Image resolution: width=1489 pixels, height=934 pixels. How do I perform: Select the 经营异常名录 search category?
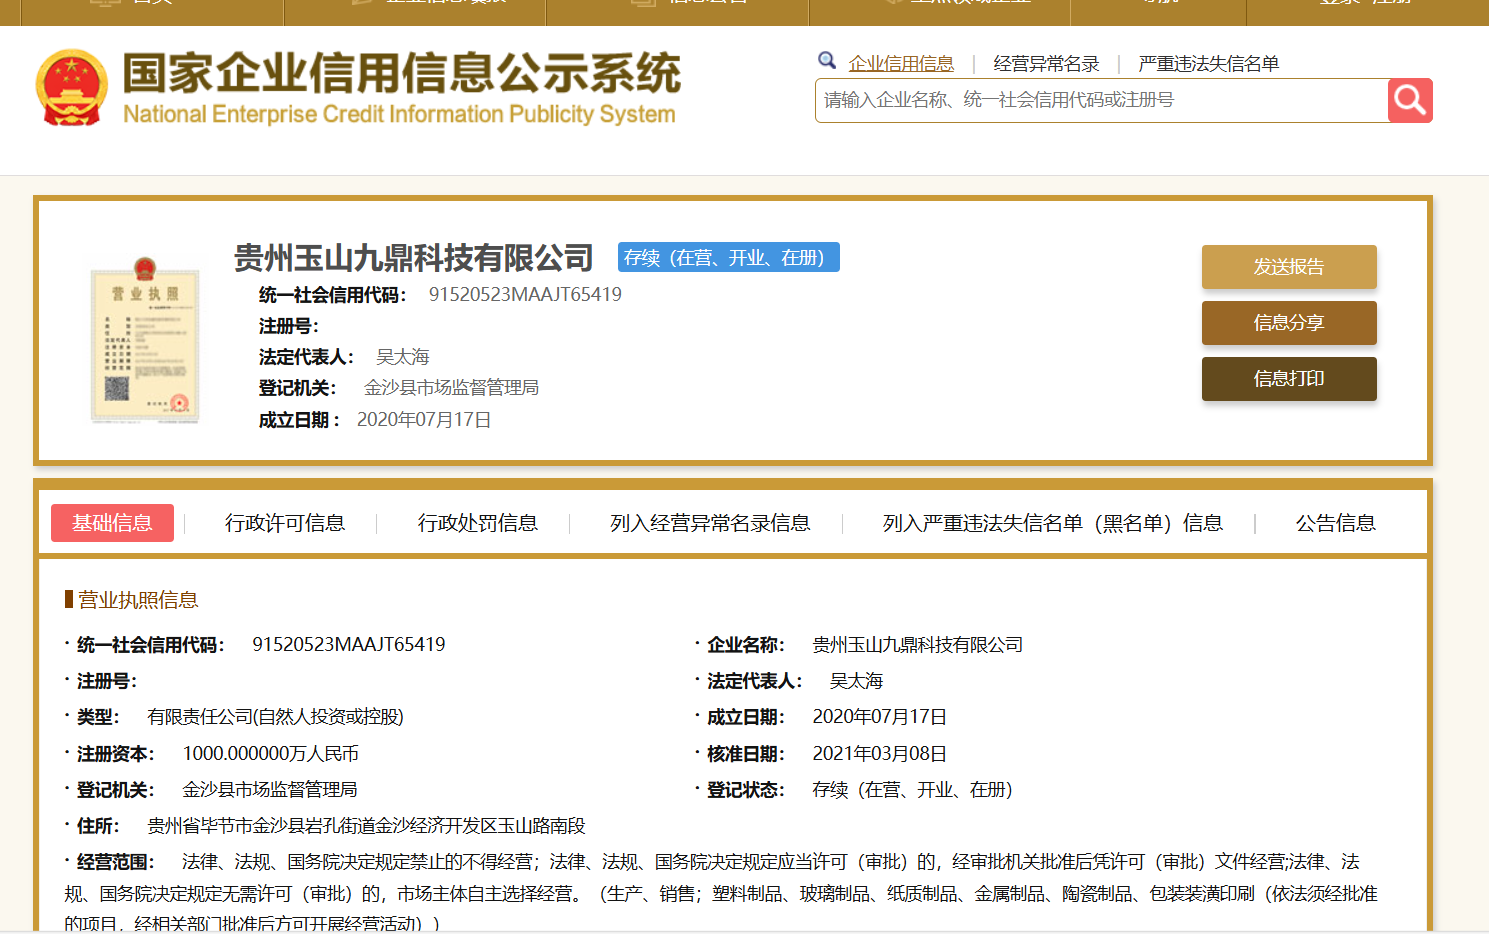click(x=1046, y=64)
